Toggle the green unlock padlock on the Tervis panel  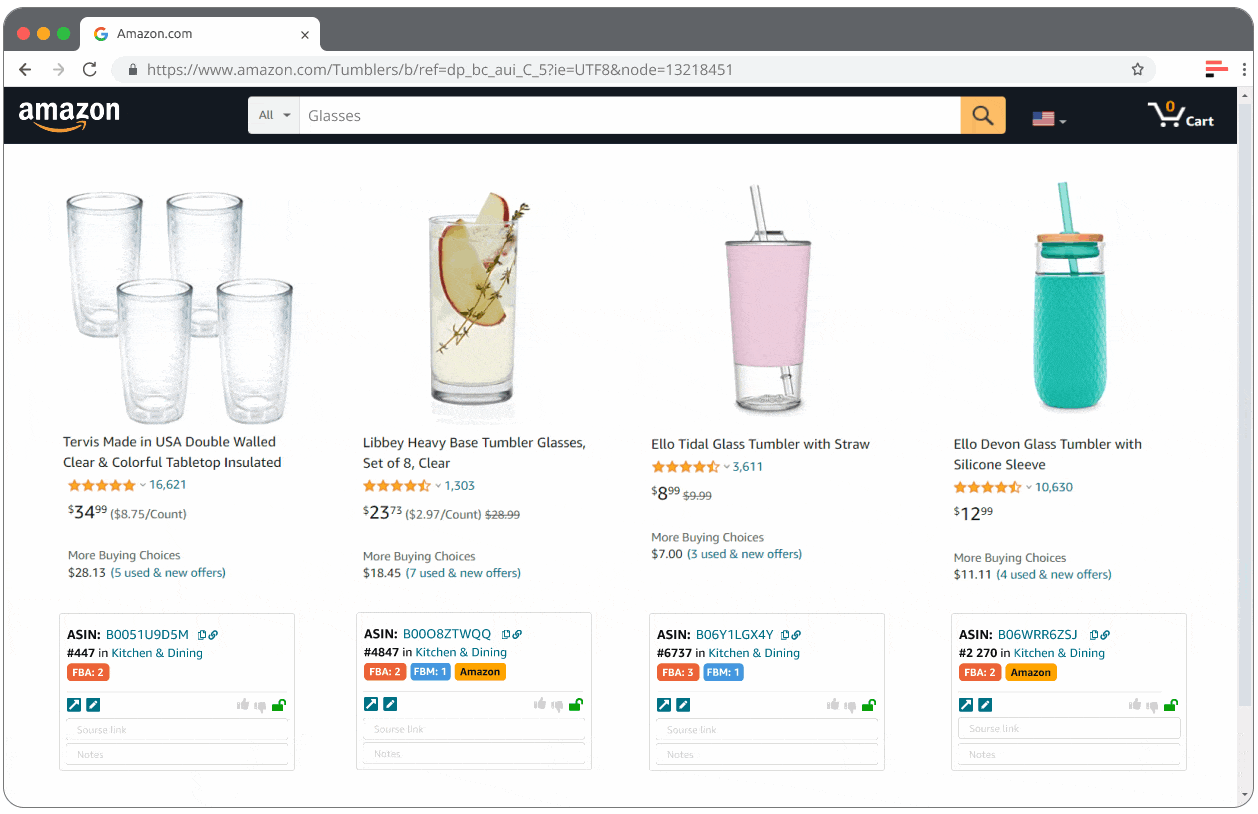pyautogui.click(x=279, y=705)
